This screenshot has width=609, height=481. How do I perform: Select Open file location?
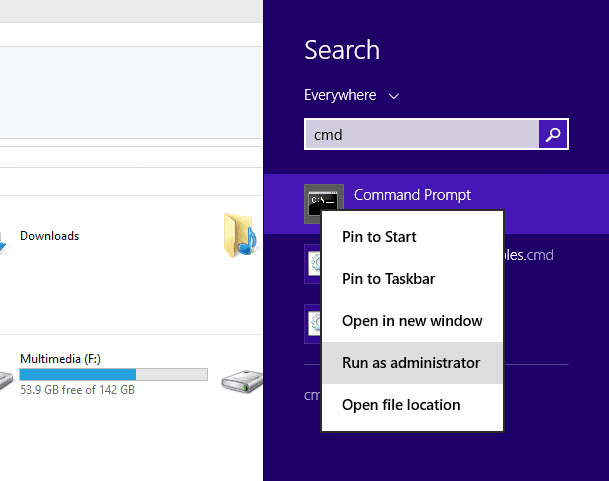pyautogui.click(x=412, y=405)
